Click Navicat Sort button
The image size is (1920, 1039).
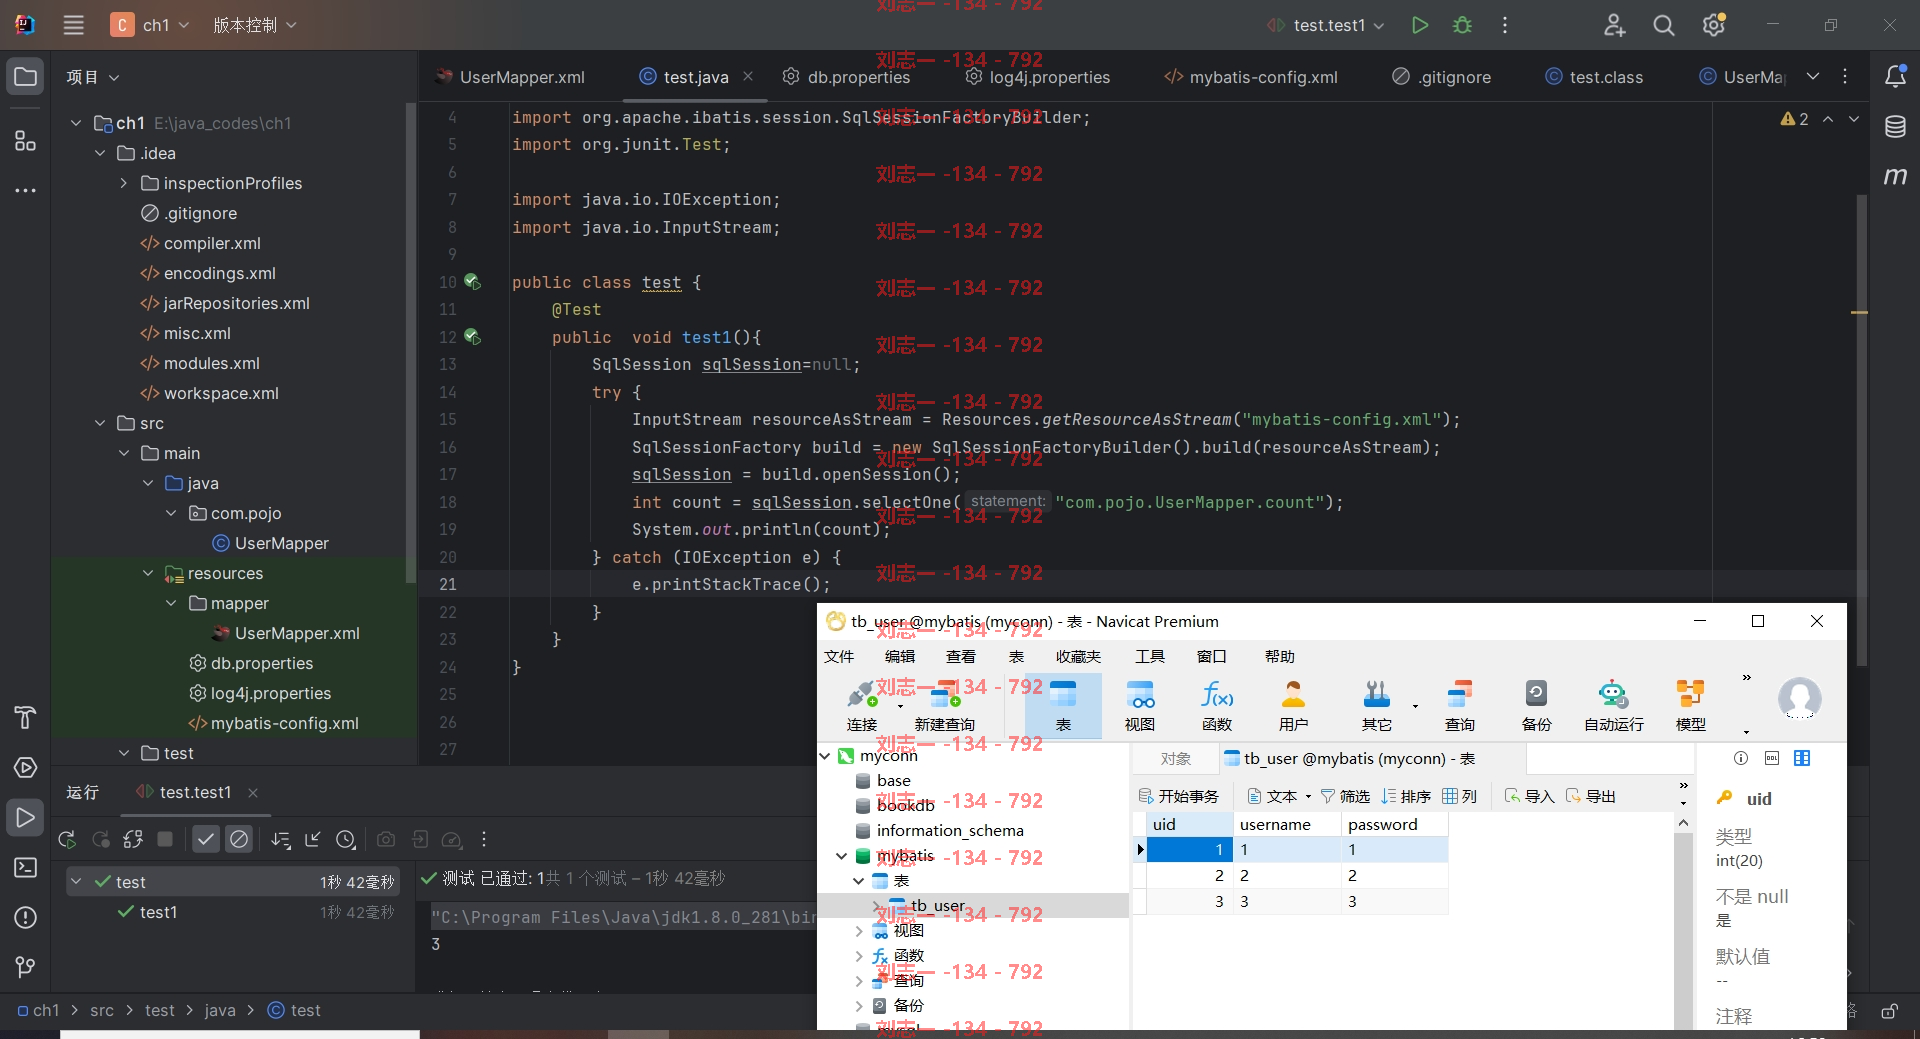click(1406, 796)
